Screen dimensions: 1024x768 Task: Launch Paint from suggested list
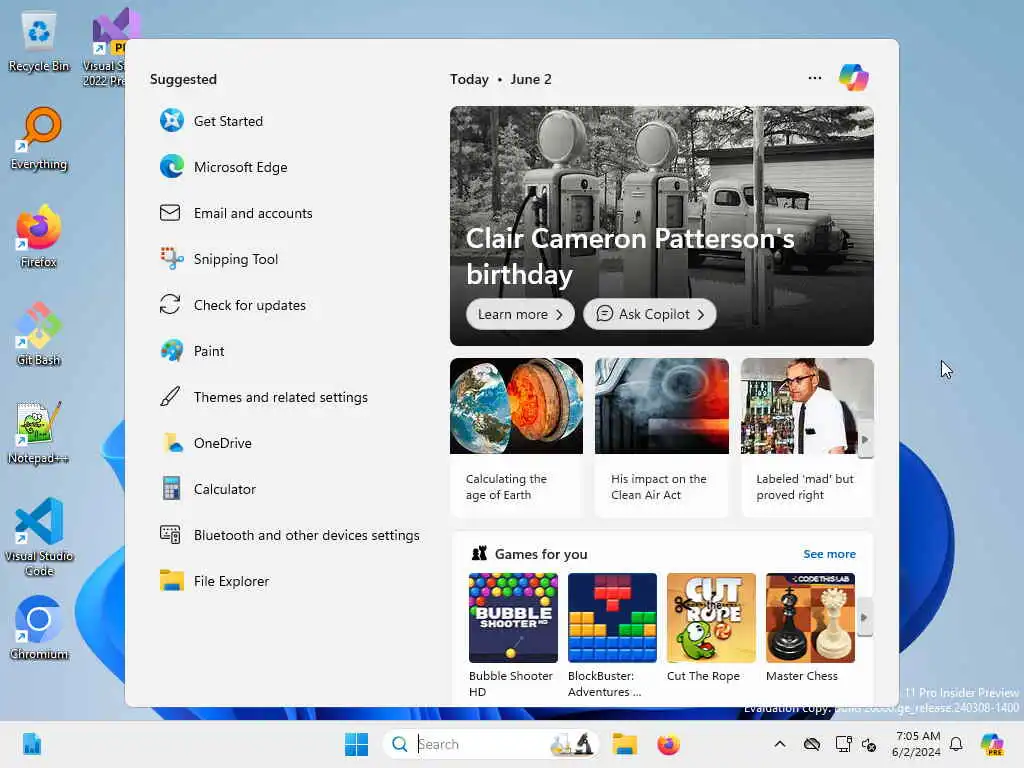192,351
